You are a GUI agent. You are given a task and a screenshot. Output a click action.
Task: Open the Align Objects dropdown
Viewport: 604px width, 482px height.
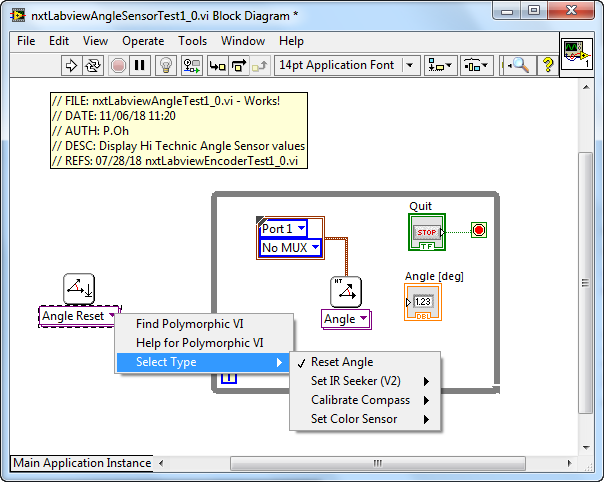pos(440,65)
